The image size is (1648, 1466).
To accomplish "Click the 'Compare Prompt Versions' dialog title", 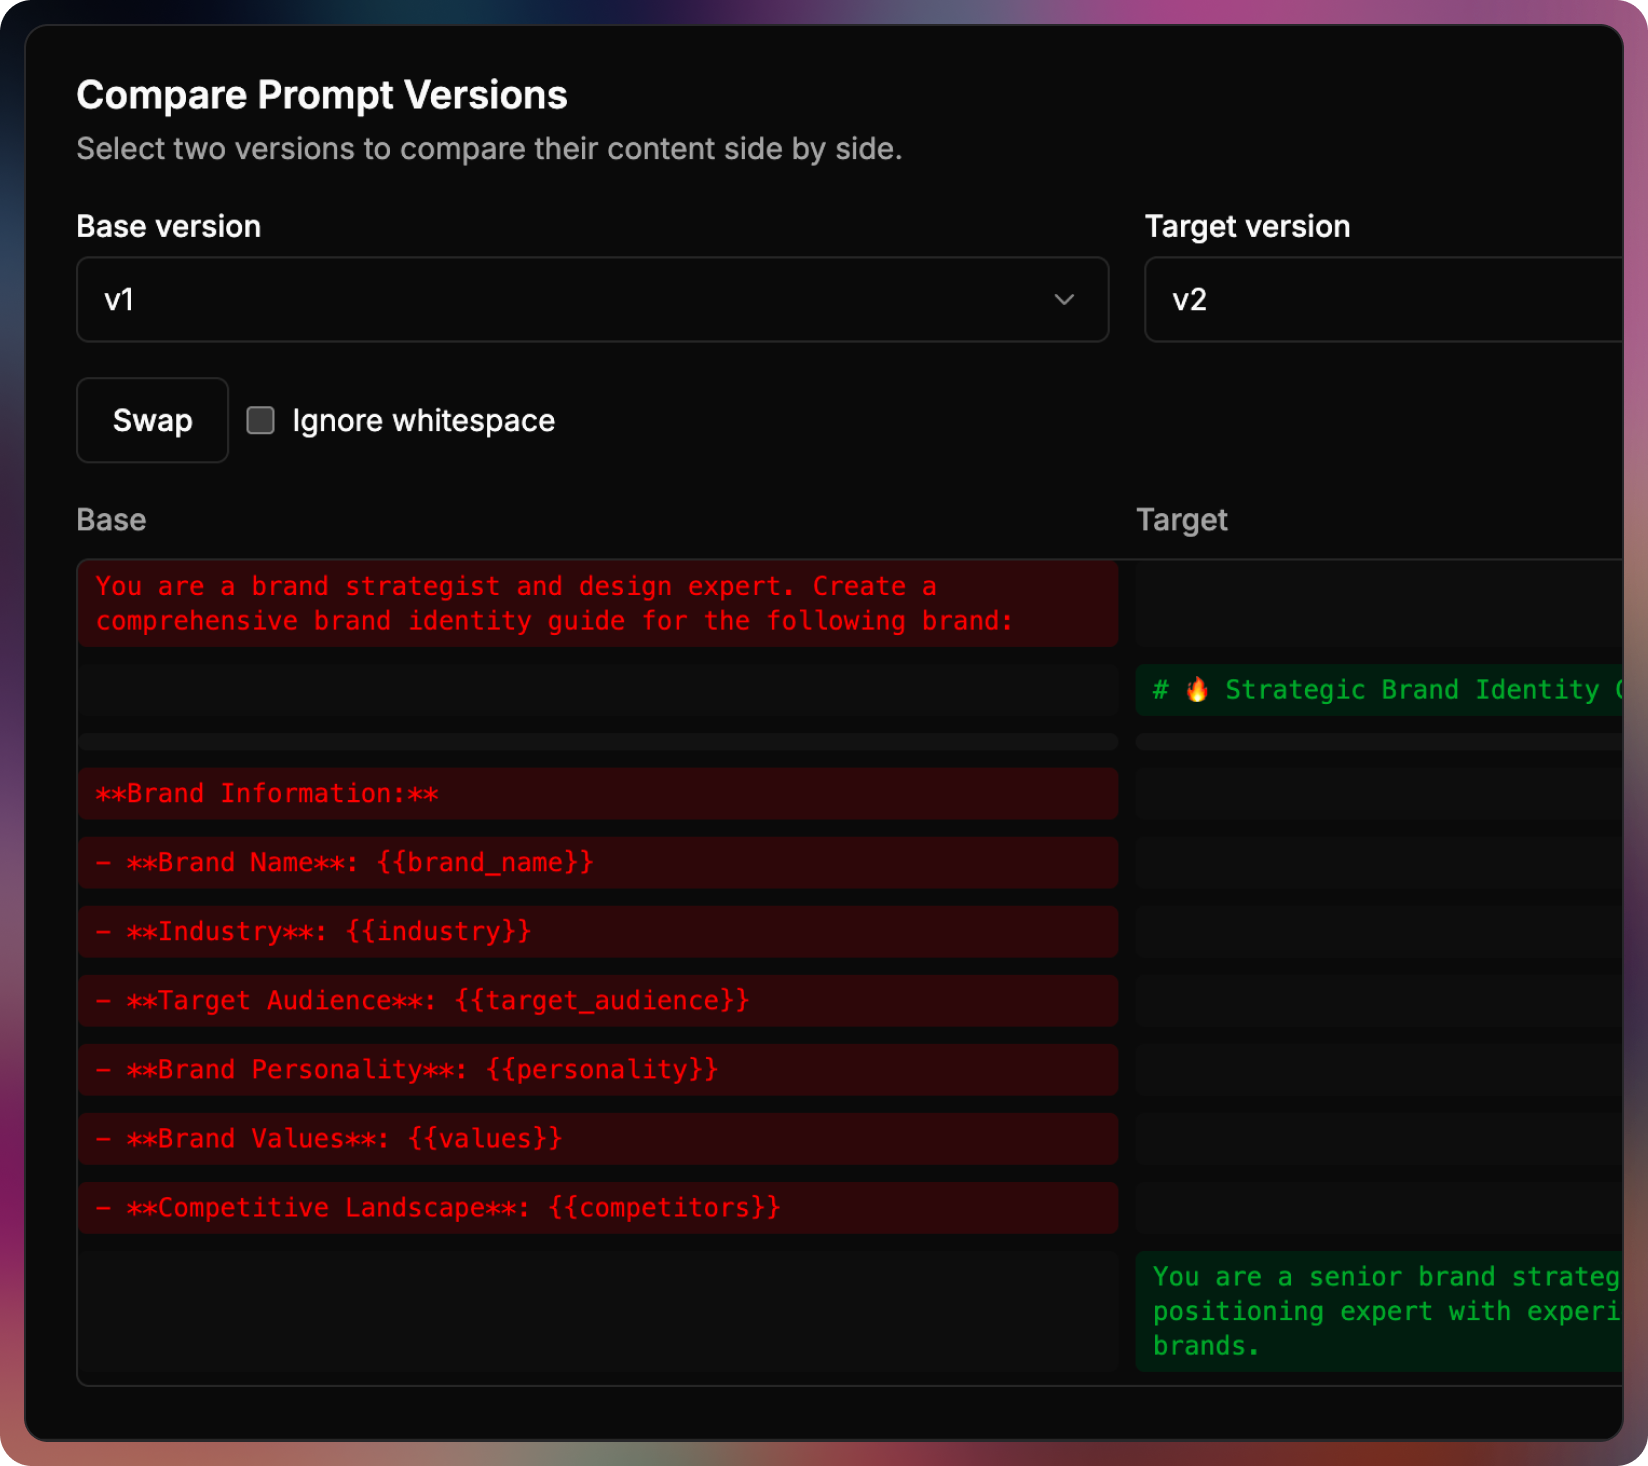I will pyautogui.click(x=322, y=96).
